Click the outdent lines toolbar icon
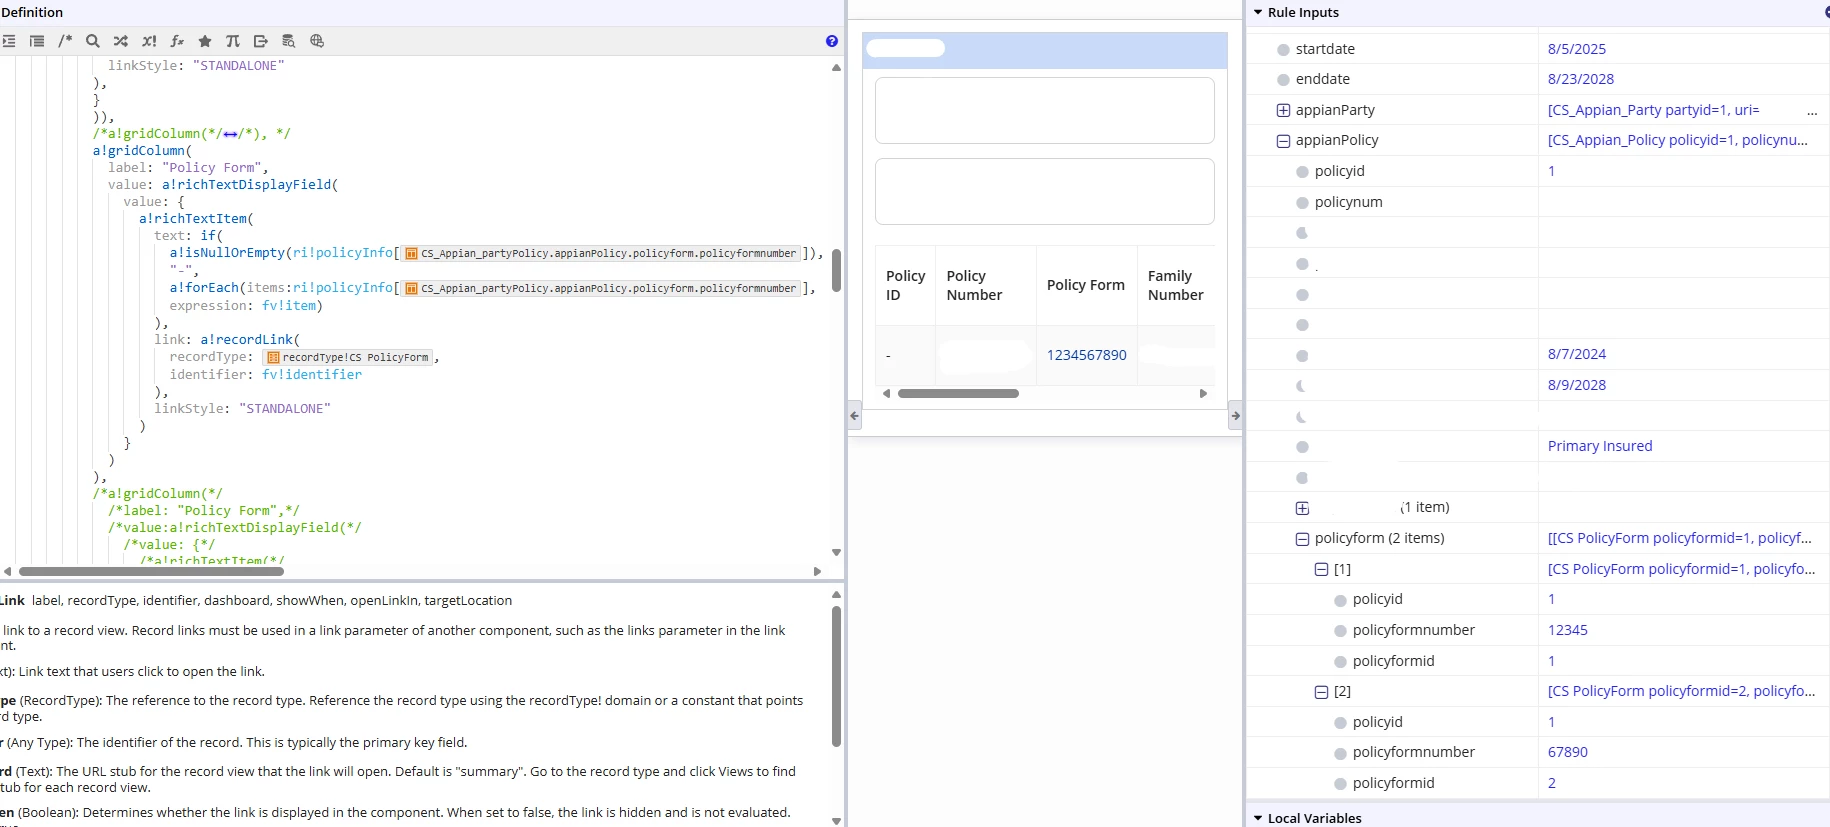Screen dimensions: 1830x827 click(37, 41)
